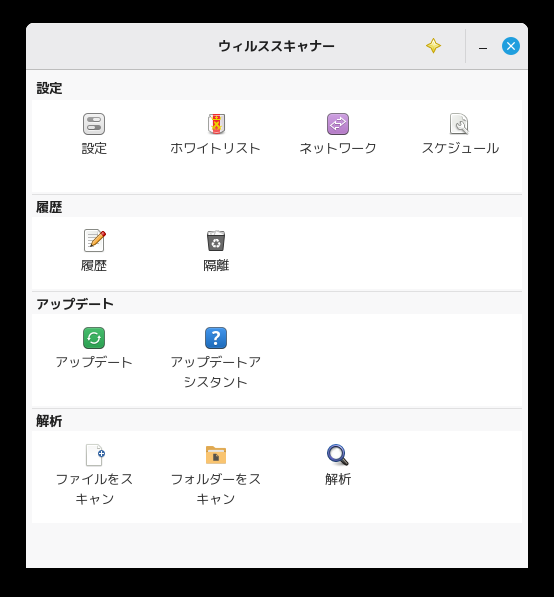Click the スケジュール label text
The width and height of the screenshot is (554, 597).
point(460,148)
